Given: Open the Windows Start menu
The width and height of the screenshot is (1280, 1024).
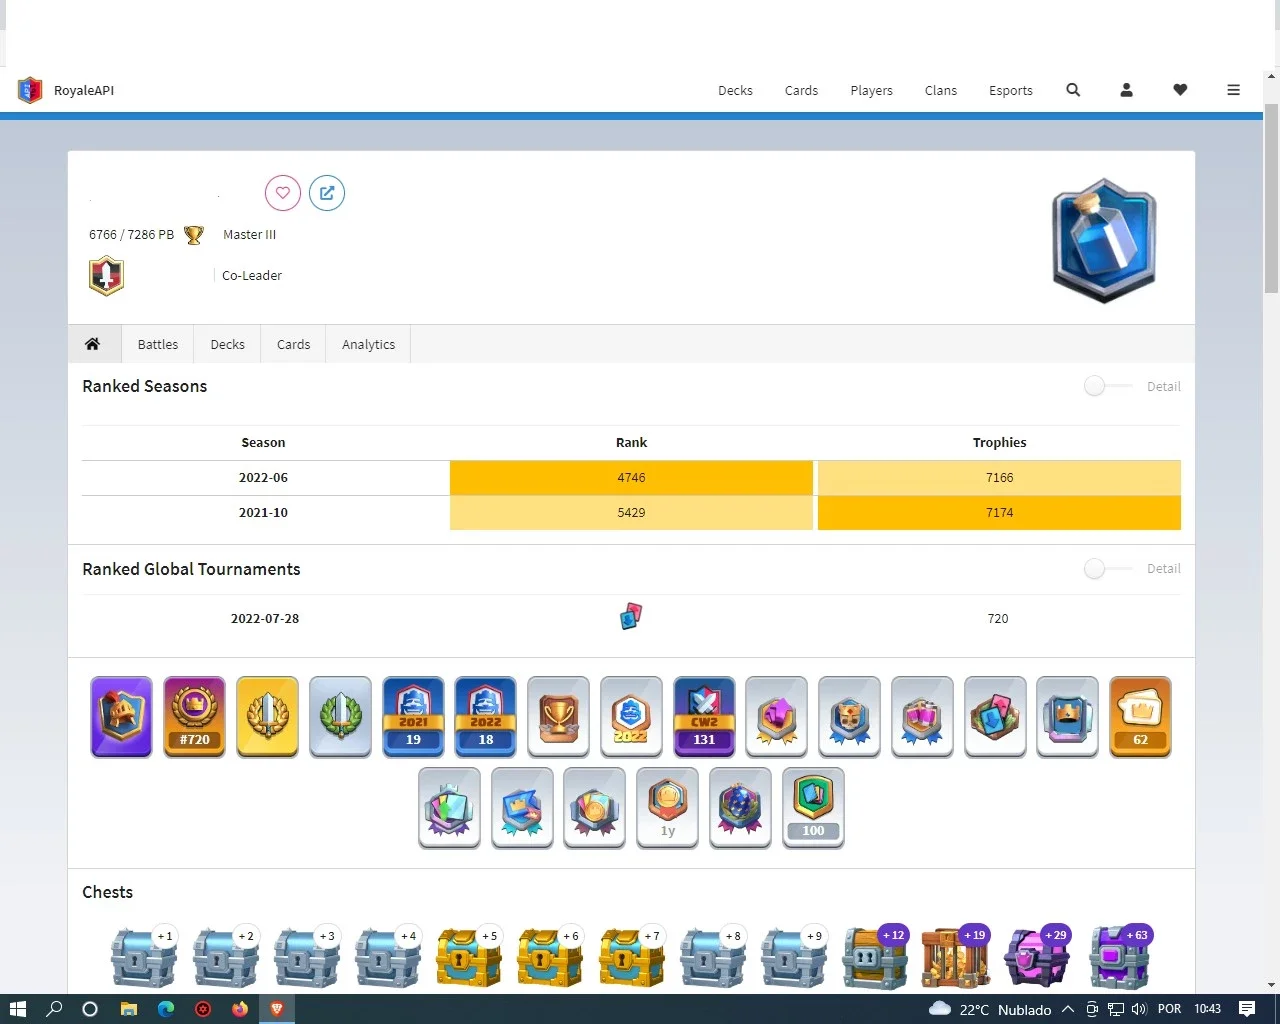Looking at the screenshot, I should point(17,1009).
